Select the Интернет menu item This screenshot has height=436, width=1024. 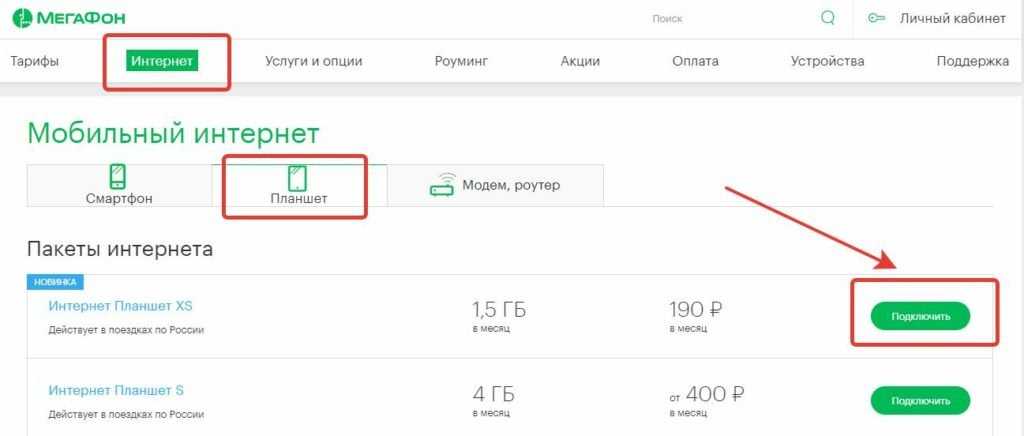pyautogui.click(x=162, y=61)
